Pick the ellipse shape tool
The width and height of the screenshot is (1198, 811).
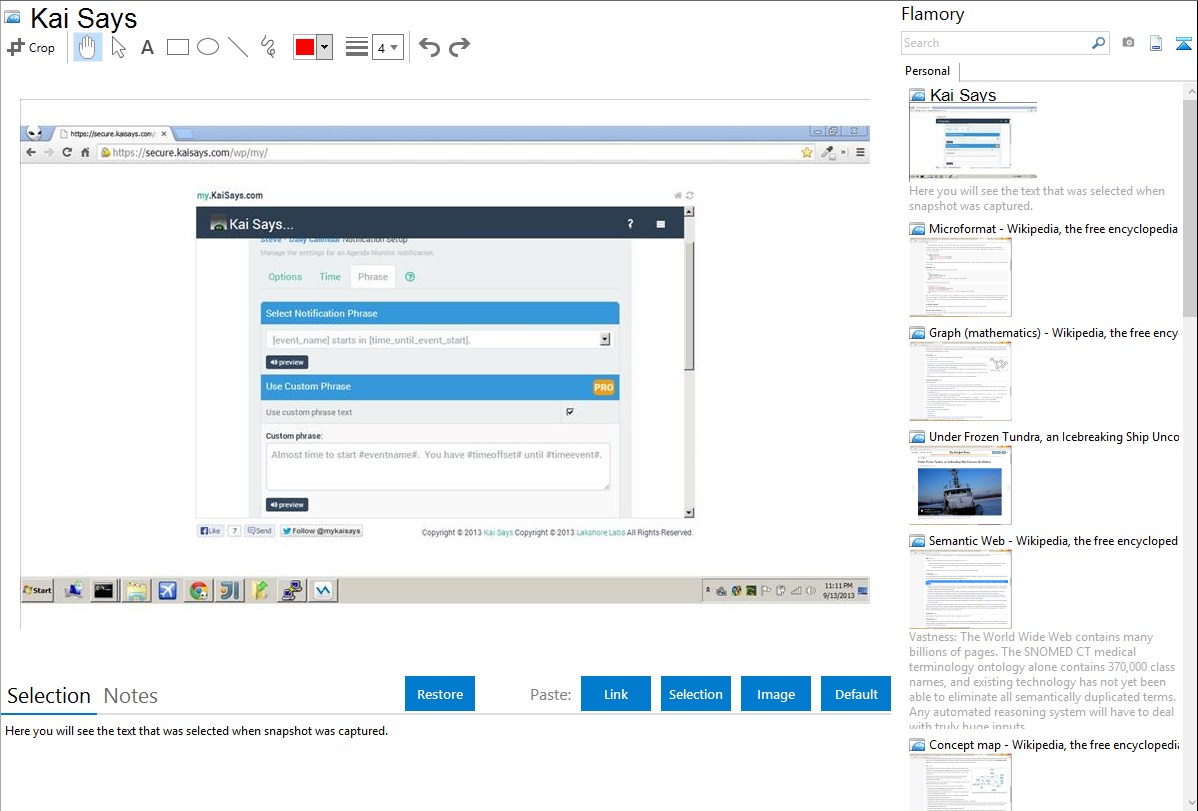point(208,47)
